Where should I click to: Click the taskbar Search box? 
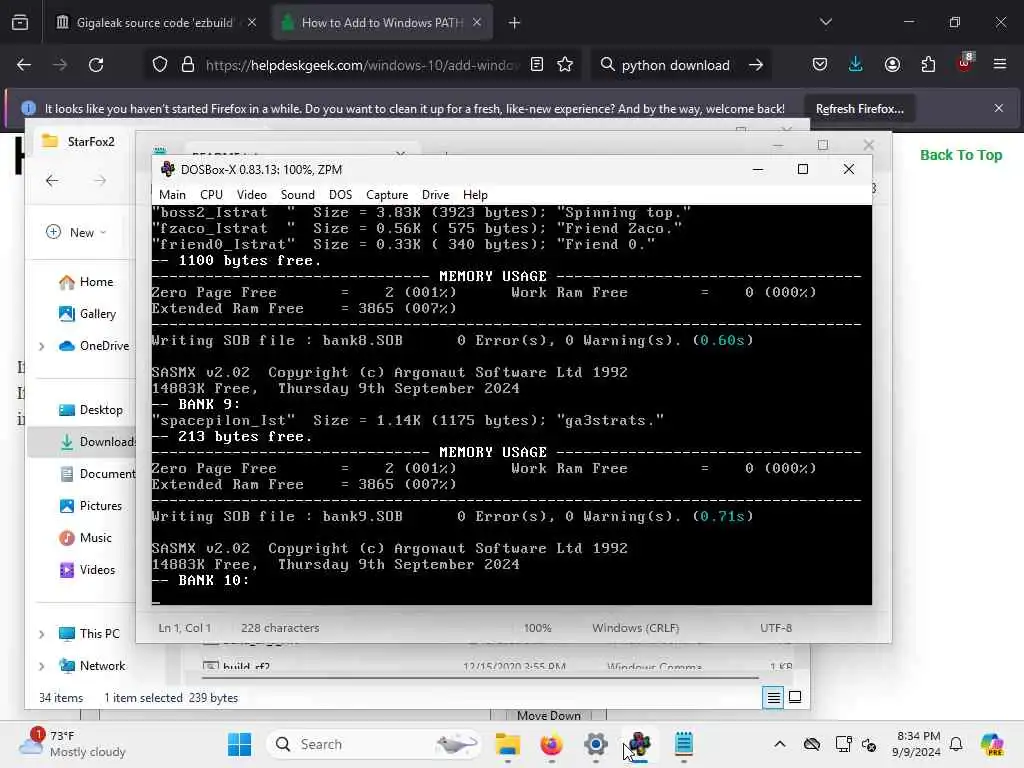pos(374,744)
